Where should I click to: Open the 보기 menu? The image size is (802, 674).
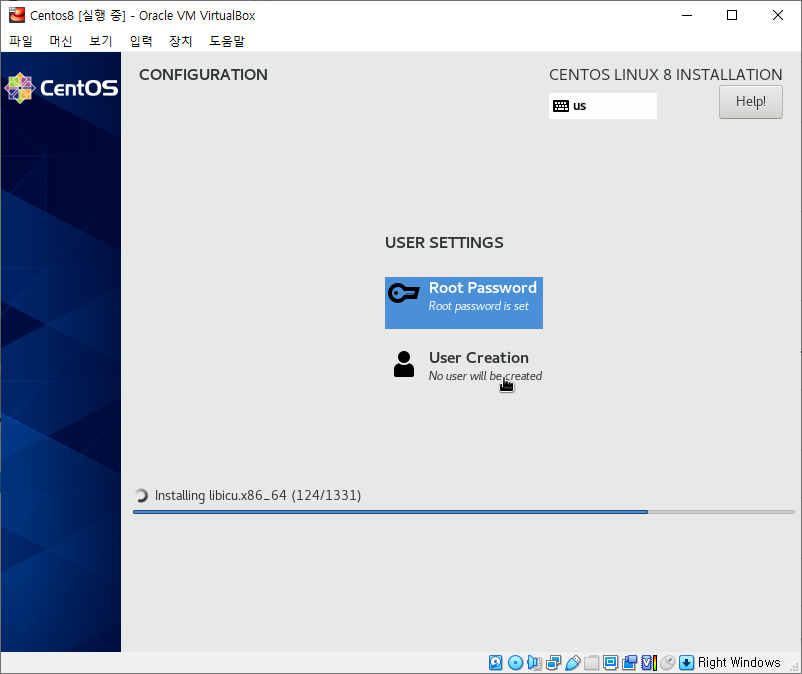coord(101,41)
